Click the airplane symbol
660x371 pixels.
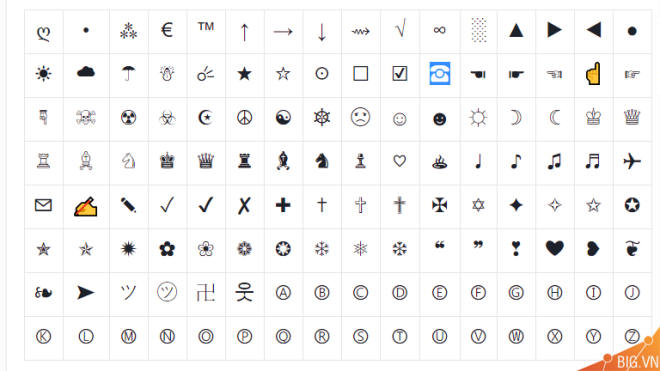(631, 161)
